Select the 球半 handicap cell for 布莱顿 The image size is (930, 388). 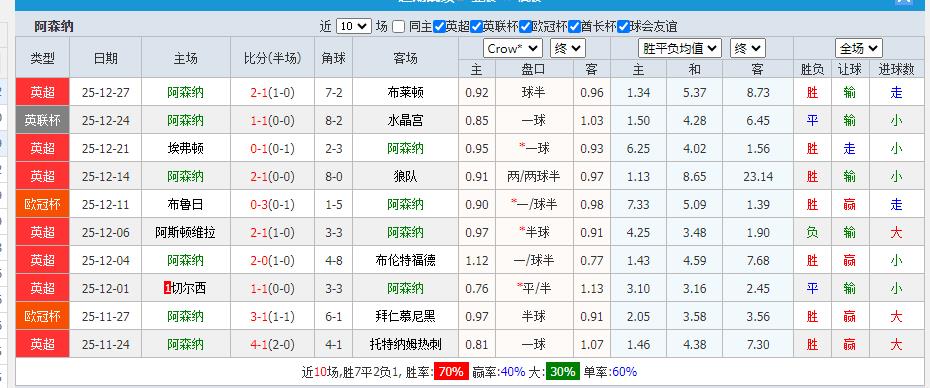click(x=534, y=93)
